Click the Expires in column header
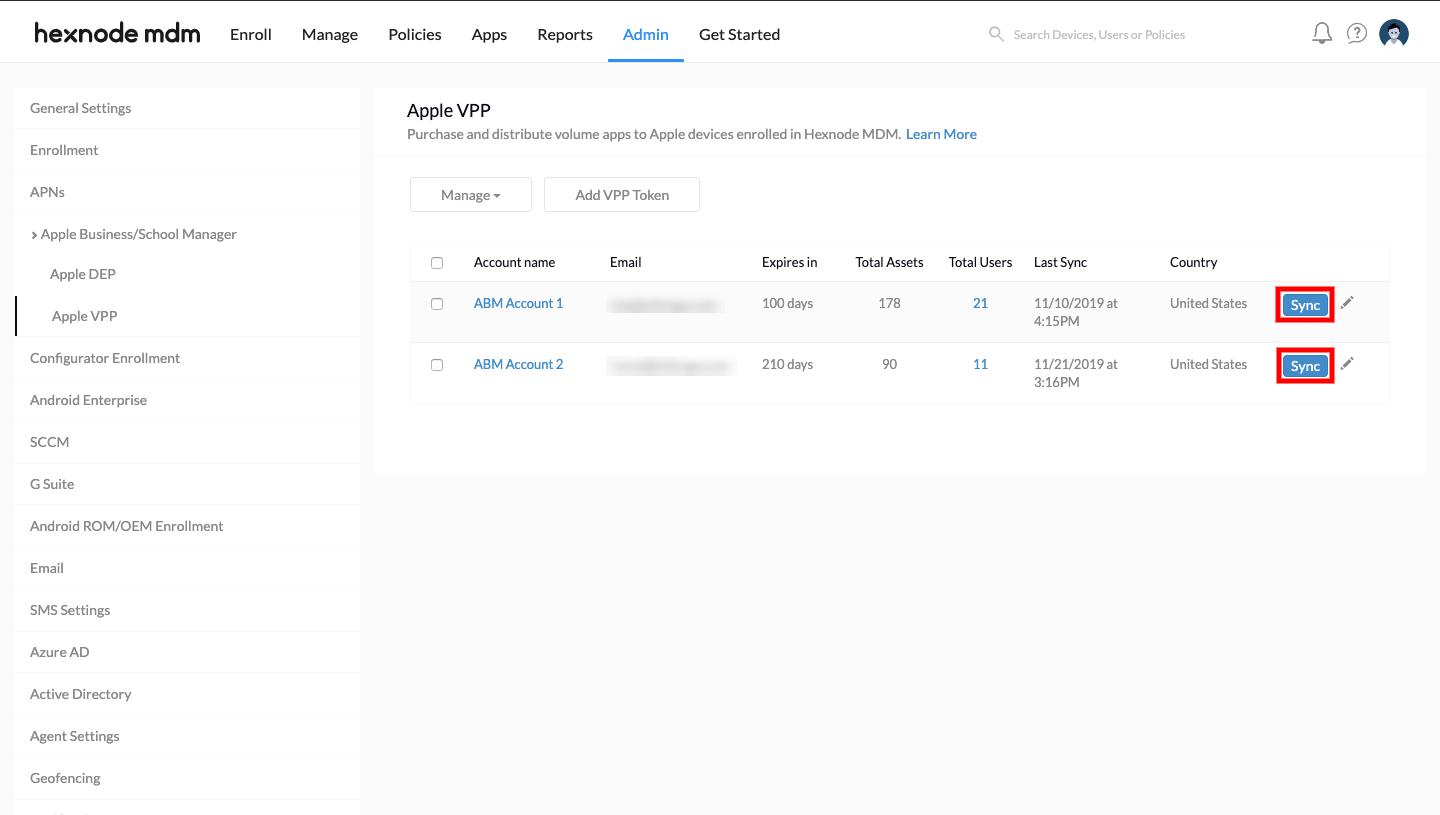The image size is (1440, 815). coord(789,262)
